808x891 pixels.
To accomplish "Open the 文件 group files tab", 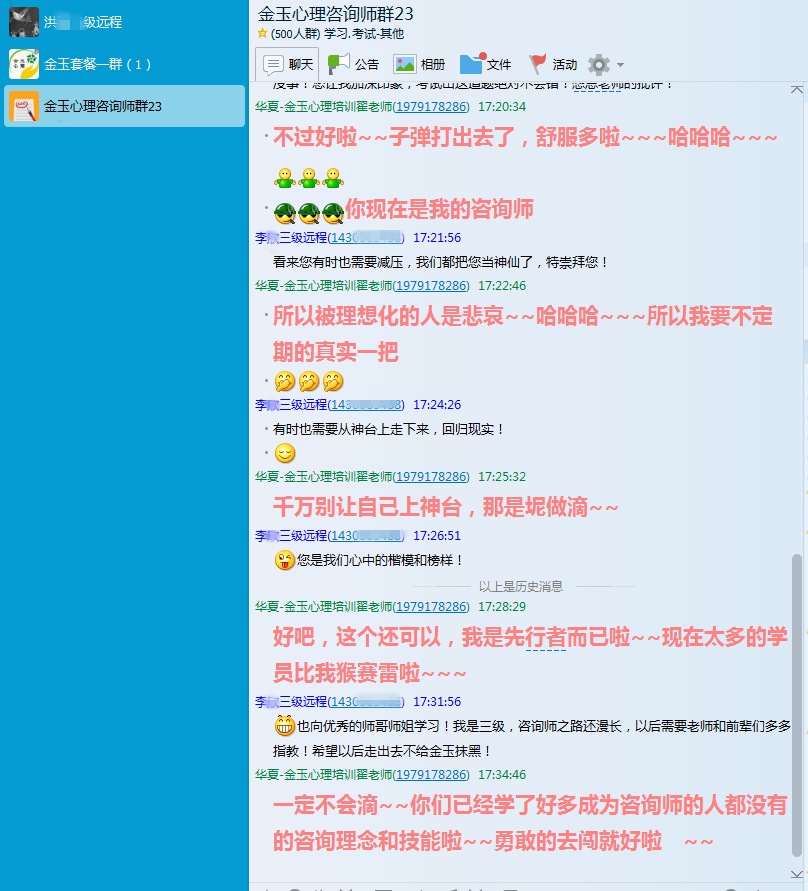I will point(486,64).
